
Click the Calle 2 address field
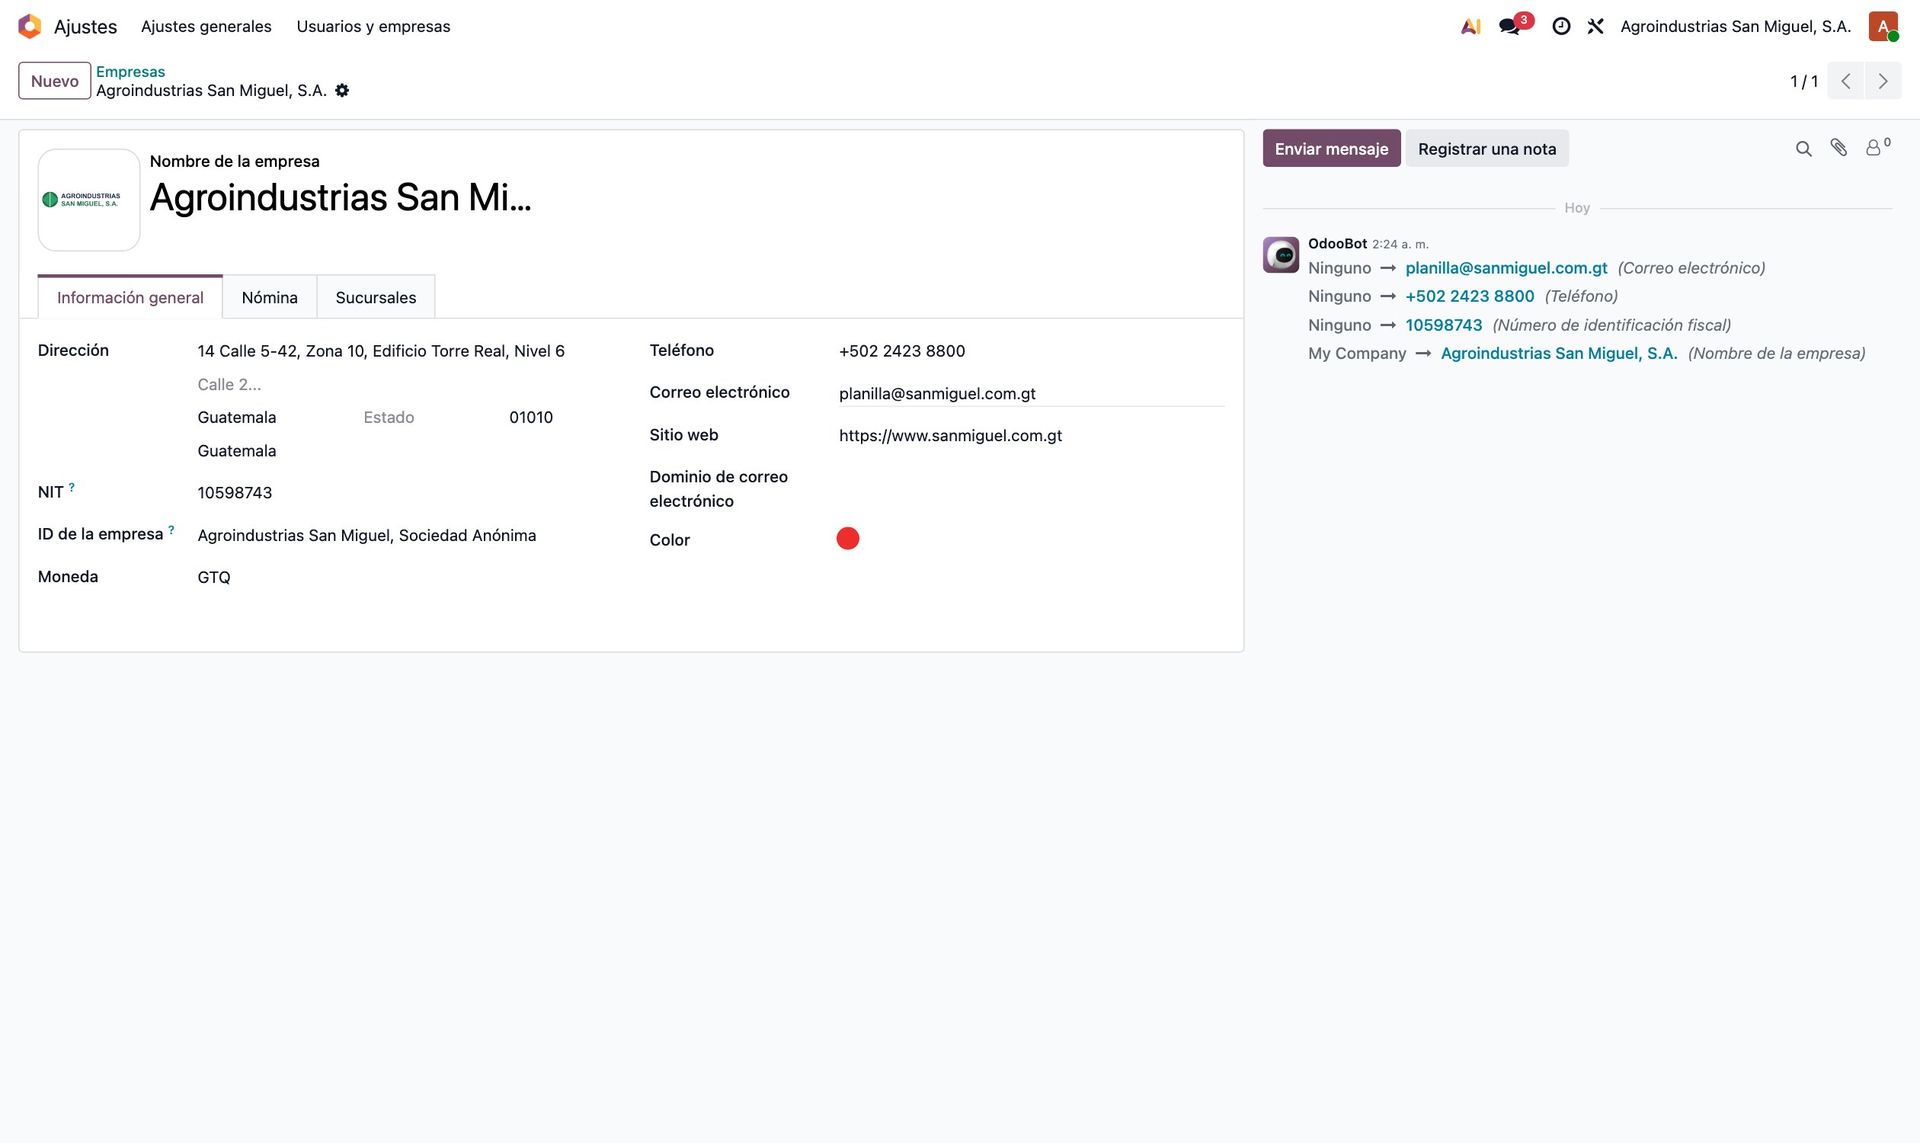tap(405, 385)
